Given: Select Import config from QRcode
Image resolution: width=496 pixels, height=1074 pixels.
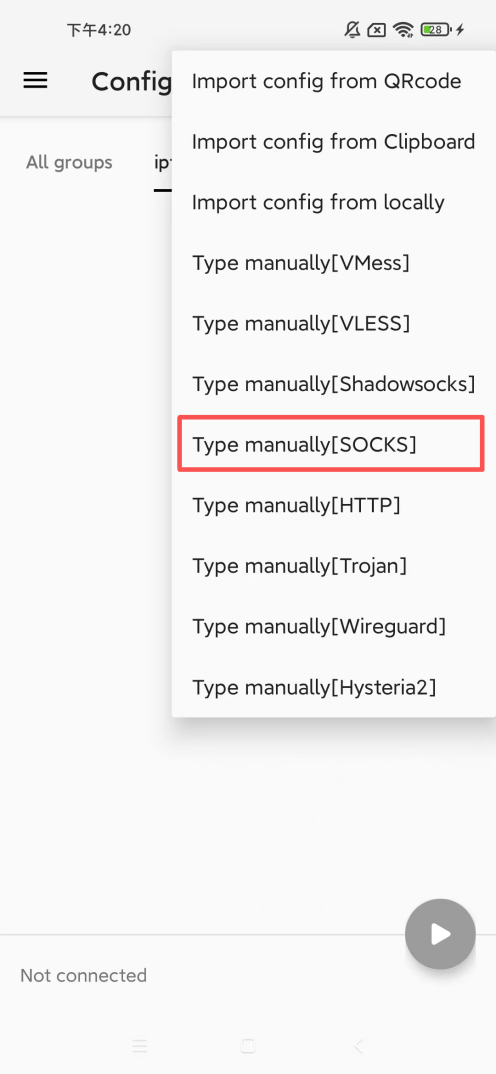Looking at the screenshot, I should [x=334, y=82].
